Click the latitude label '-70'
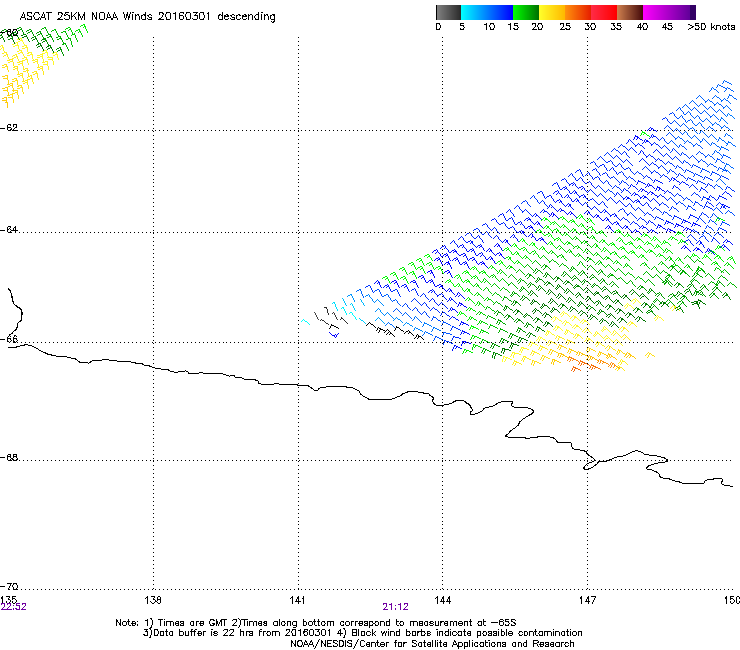This screenshot has height=650, width=740. click(9, 586)
